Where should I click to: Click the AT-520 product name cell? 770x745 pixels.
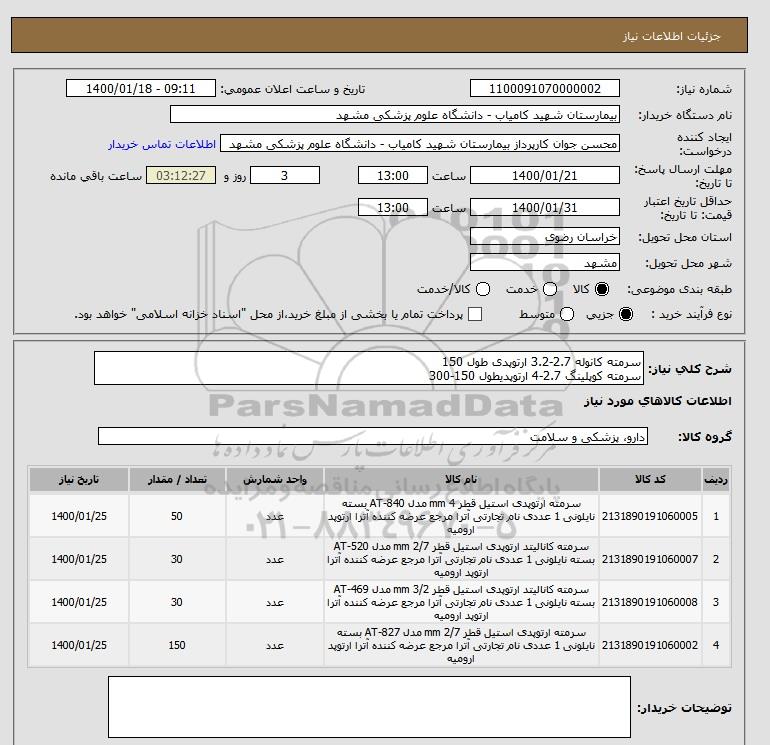pos(461,559)
